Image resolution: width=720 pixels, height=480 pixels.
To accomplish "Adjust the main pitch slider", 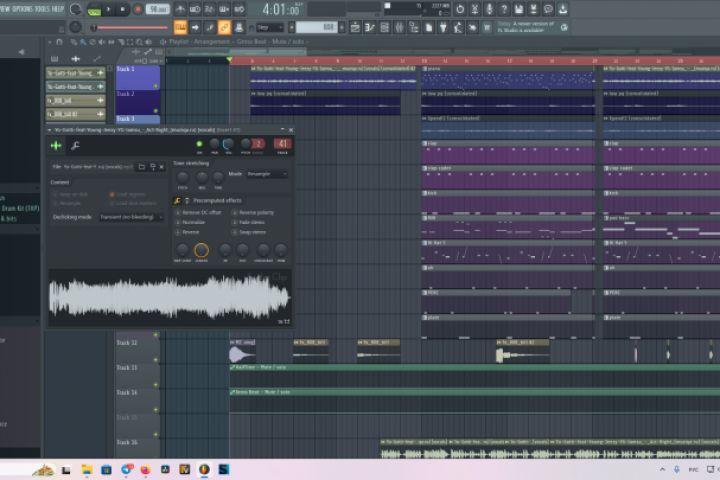I will 132,28.
